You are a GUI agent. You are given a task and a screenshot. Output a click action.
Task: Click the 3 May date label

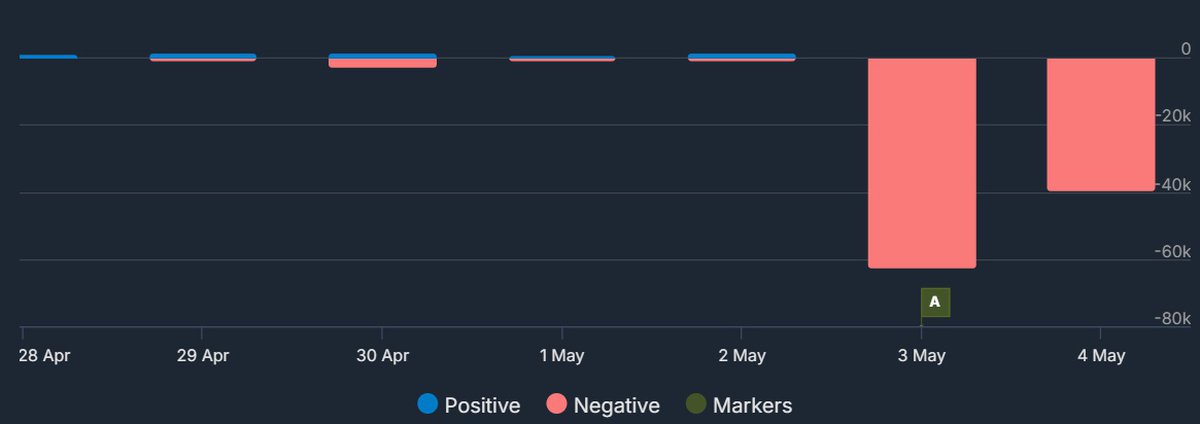click(921, 356)
